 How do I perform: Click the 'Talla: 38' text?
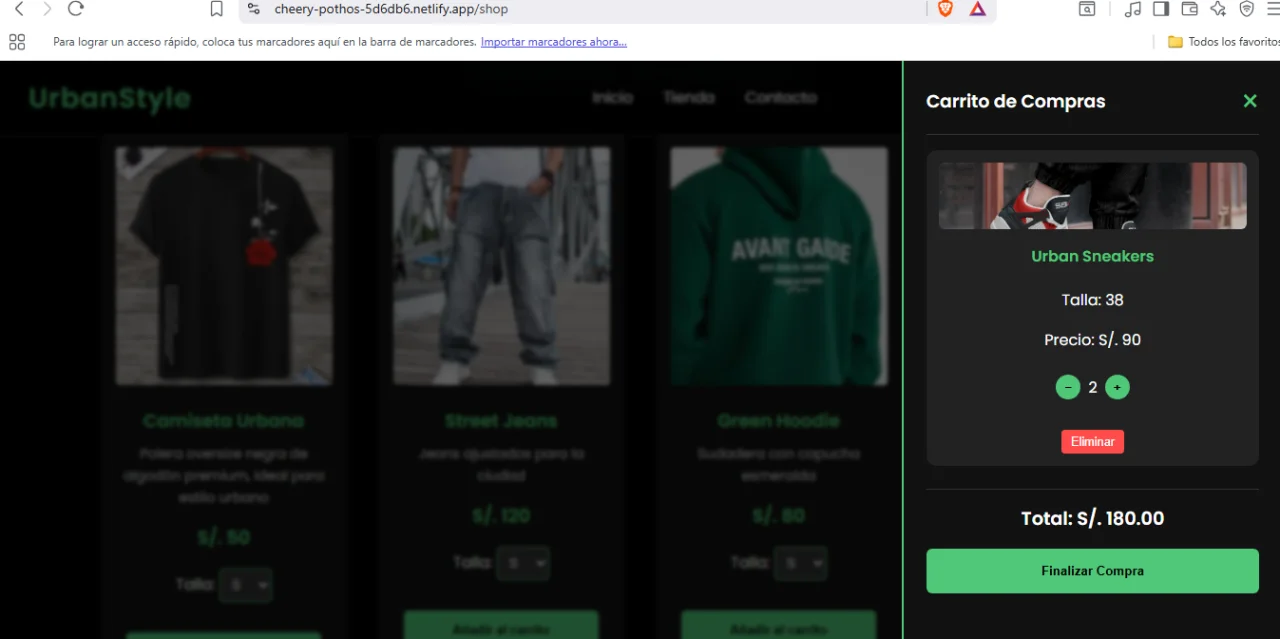click(x=1092, y=300)
